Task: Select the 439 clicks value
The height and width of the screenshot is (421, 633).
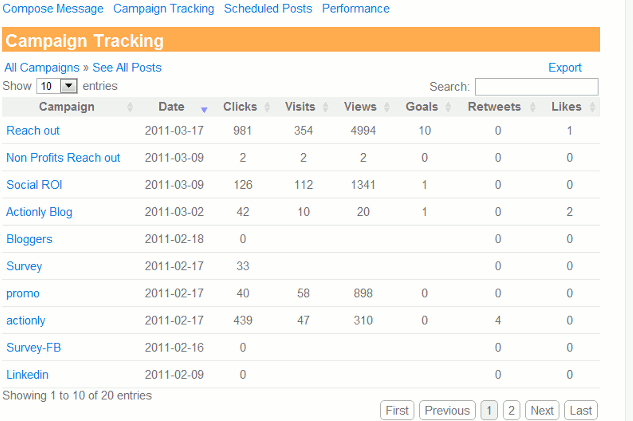Action: [243, 320]
